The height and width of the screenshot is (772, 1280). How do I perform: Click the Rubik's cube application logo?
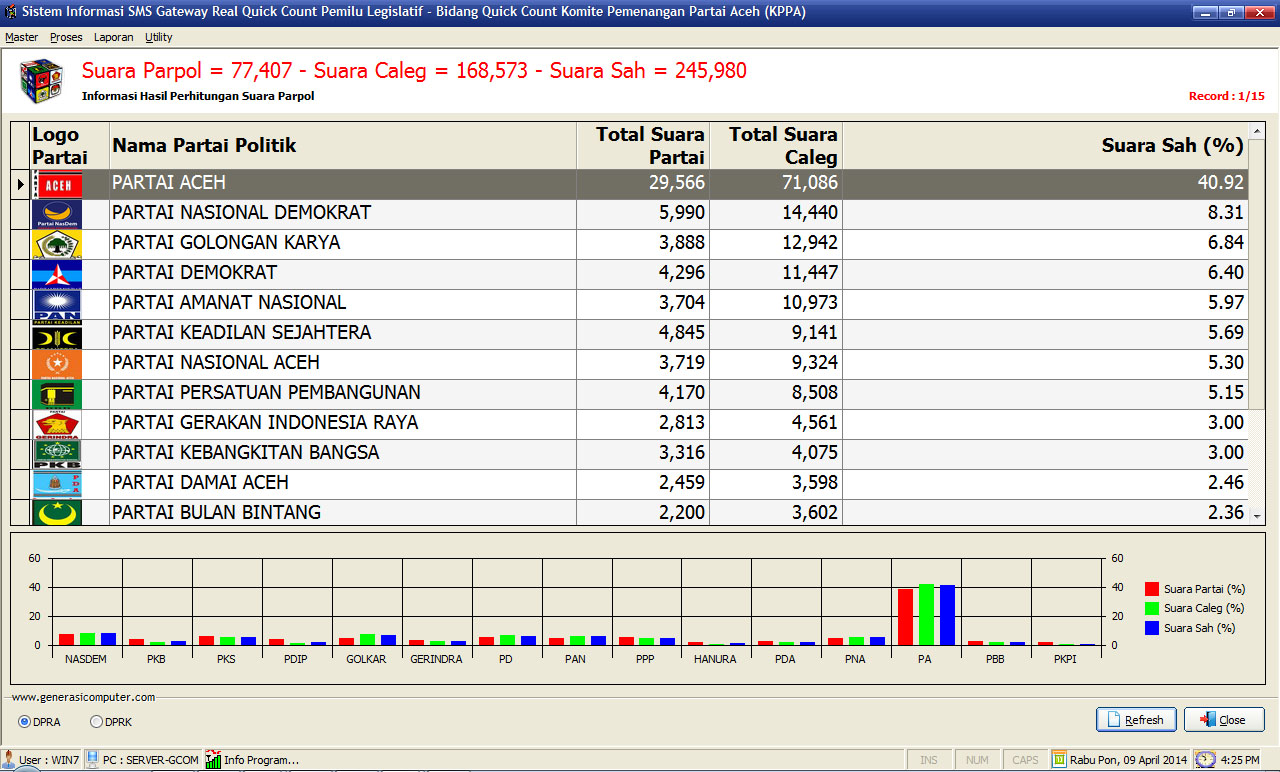coord(41,81)
